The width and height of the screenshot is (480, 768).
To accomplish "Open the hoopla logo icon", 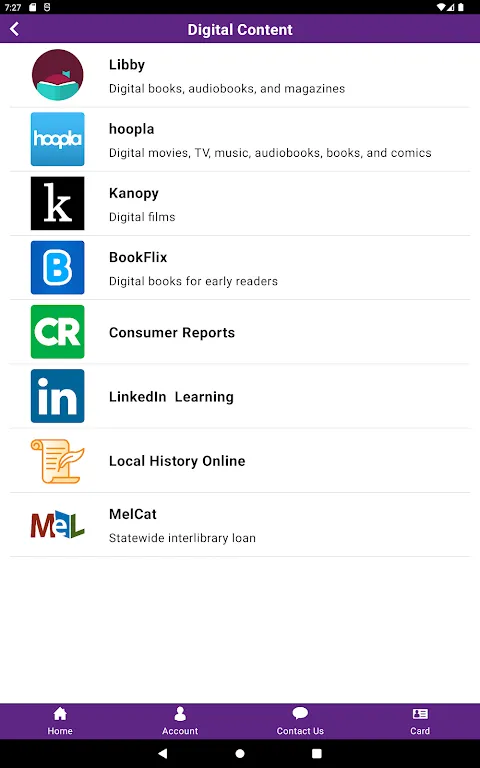I will 57,139.
